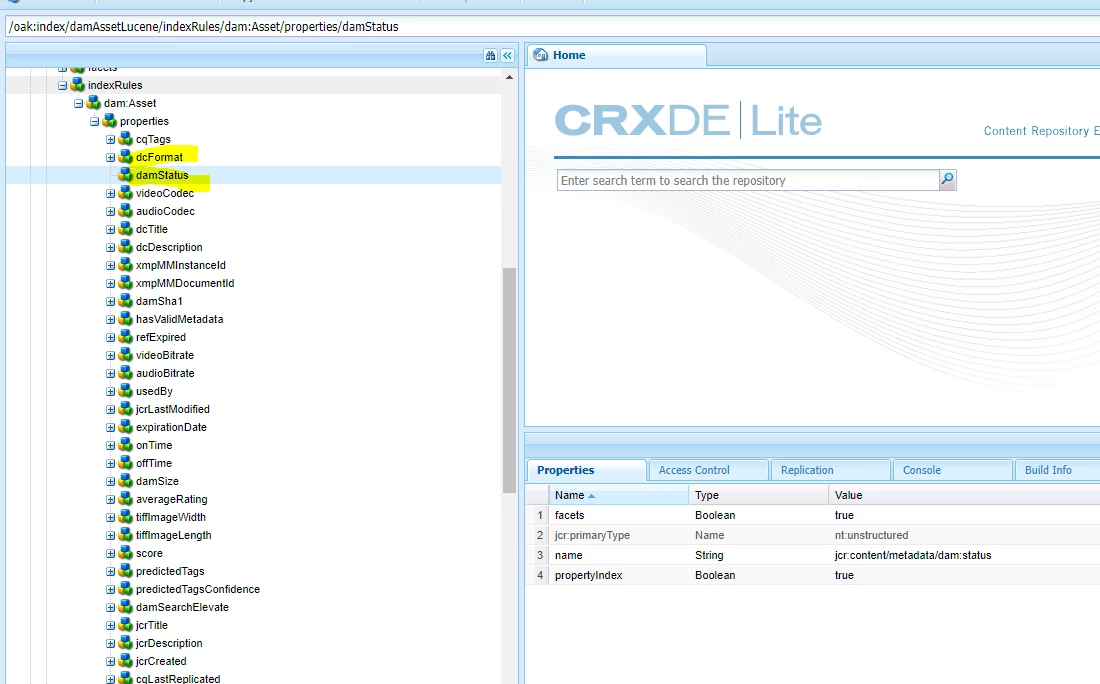Expand the videoBitrate tree node
This screenshot has height=684, width=1100.
110,355
